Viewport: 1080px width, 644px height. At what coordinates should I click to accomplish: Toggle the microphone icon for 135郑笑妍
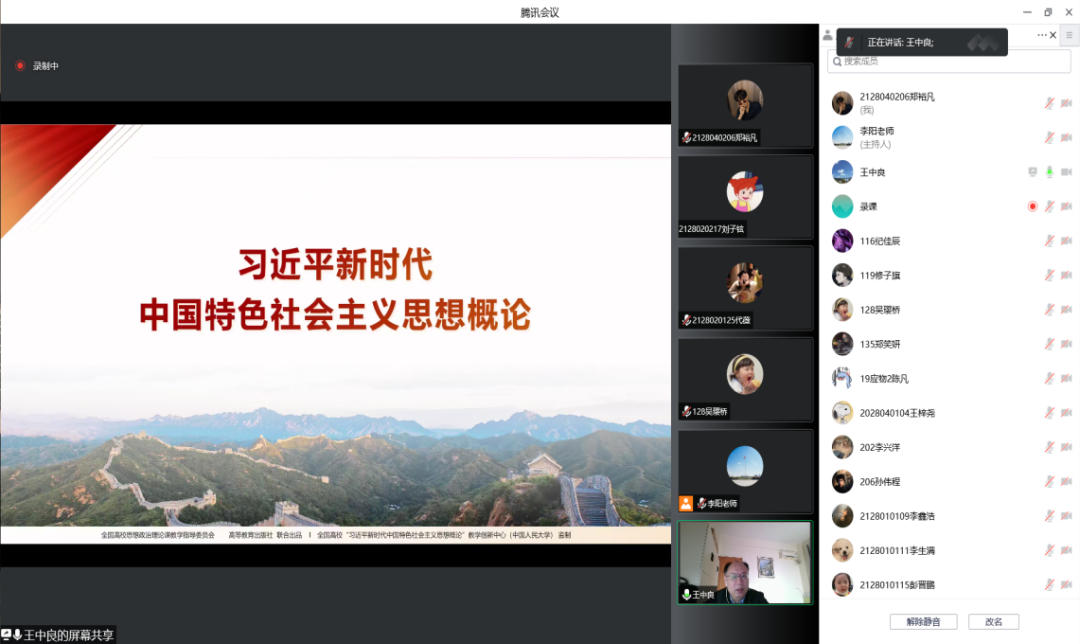(x=1049, y=344)
